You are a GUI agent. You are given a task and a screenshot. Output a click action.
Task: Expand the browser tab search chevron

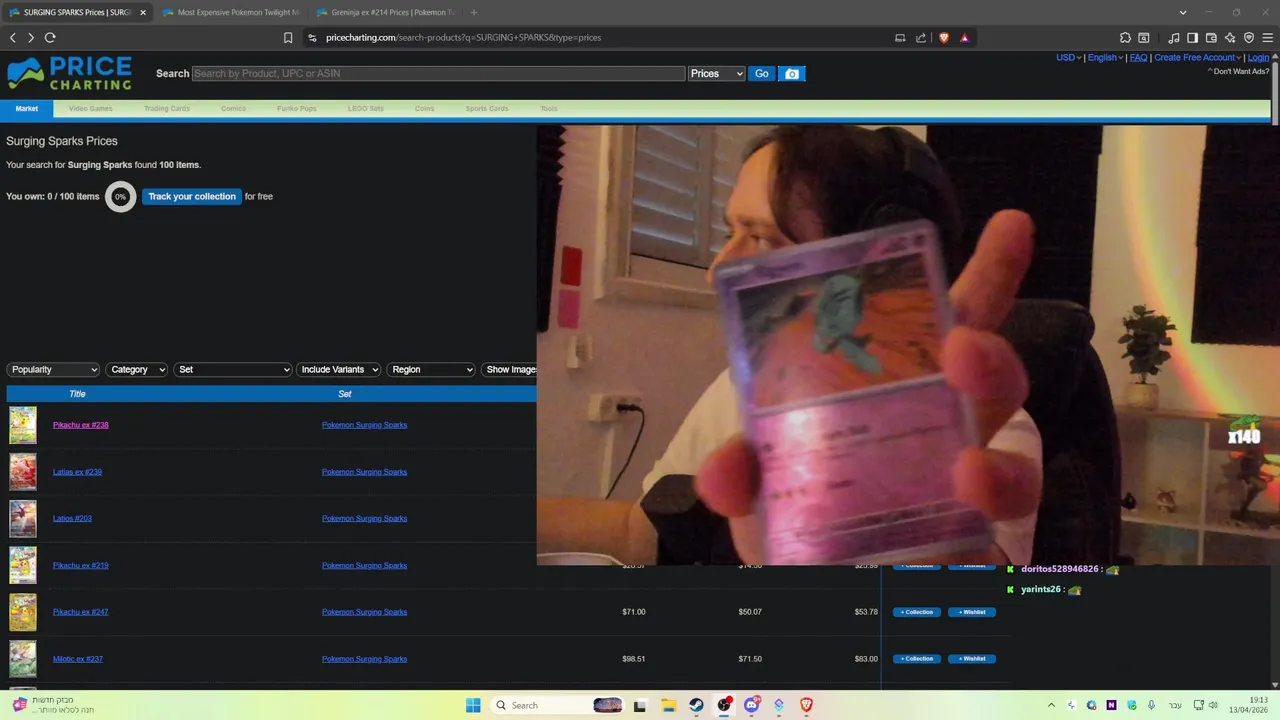[1183, 12]
